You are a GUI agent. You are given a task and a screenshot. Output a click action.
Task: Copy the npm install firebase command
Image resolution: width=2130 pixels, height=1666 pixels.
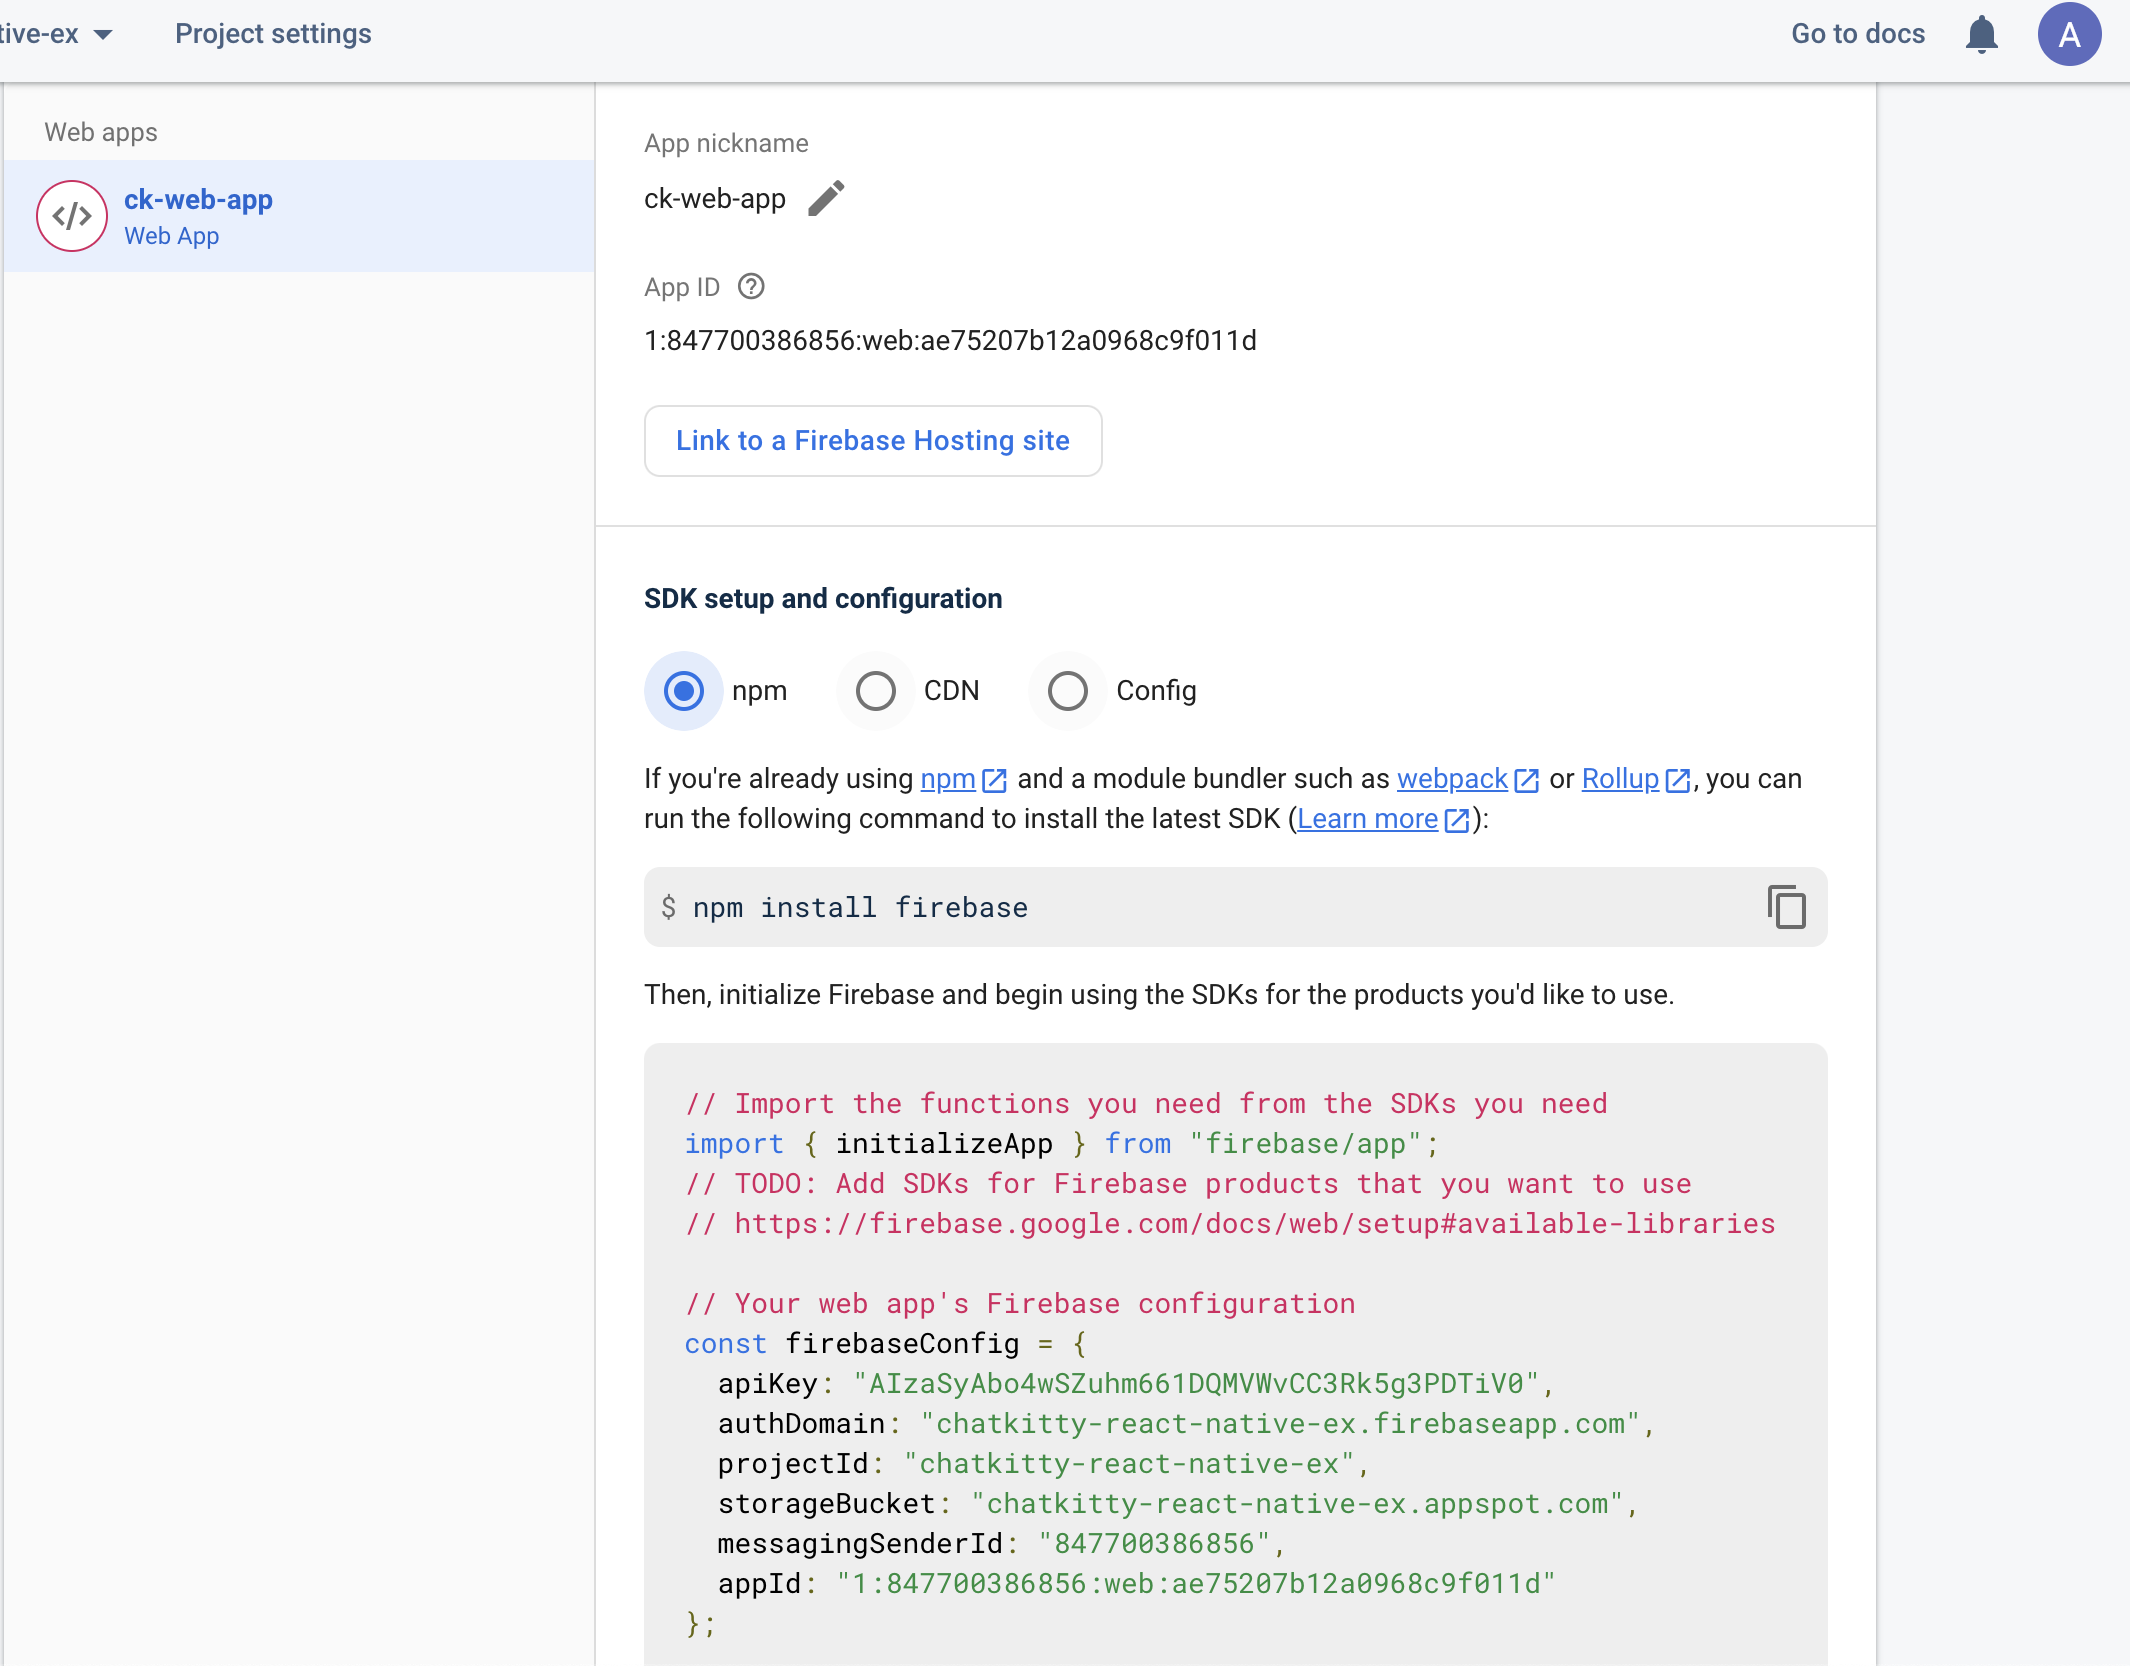(1787, 907)
